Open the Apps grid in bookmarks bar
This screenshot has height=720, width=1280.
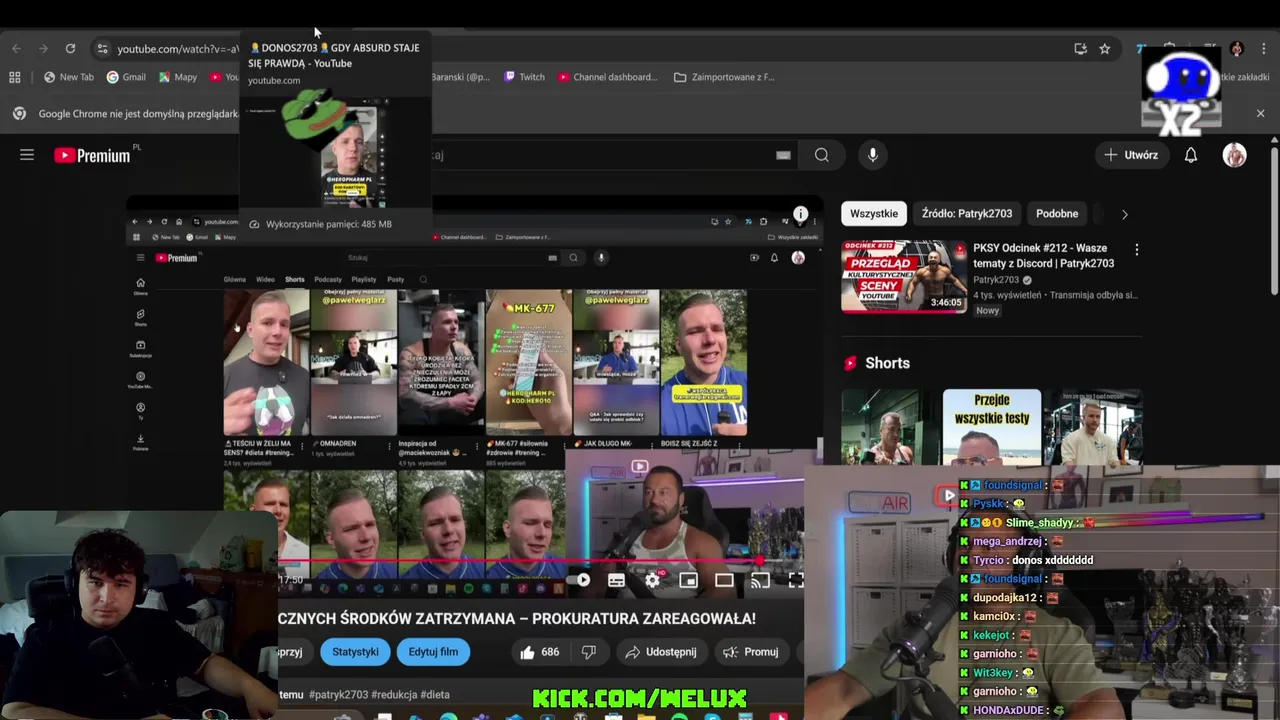pyautogui.click(x=15, y=77)
